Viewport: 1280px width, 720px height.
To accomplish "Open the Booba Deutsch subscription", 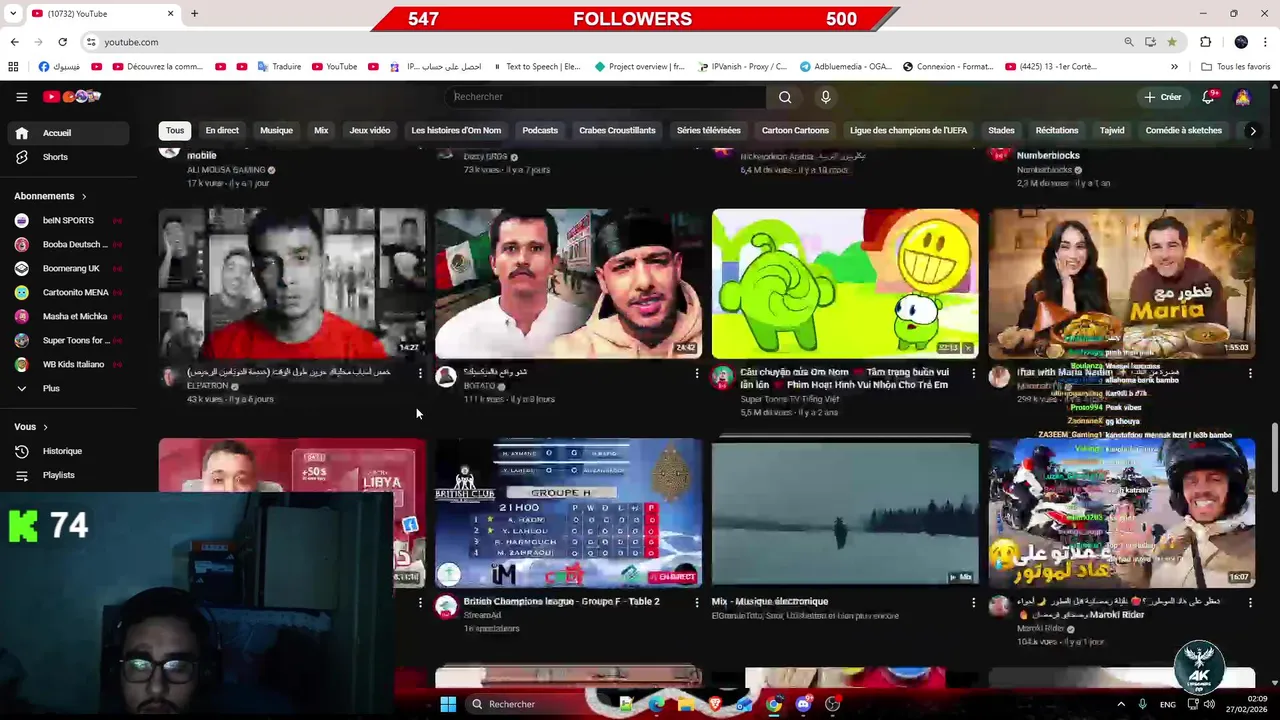I will pyautogui.click(x=68, y=244).
